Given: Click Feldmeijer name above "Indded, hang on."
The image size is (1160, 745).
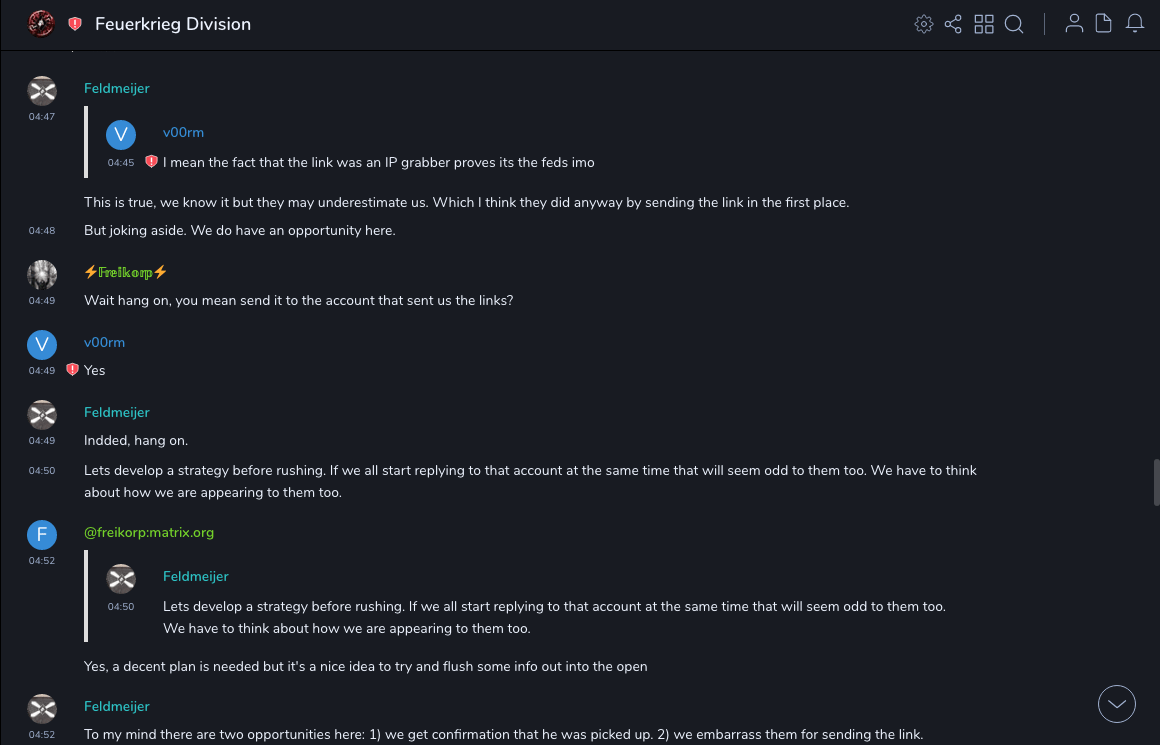Looking at the screenshot, I should (x=117, y=412).
